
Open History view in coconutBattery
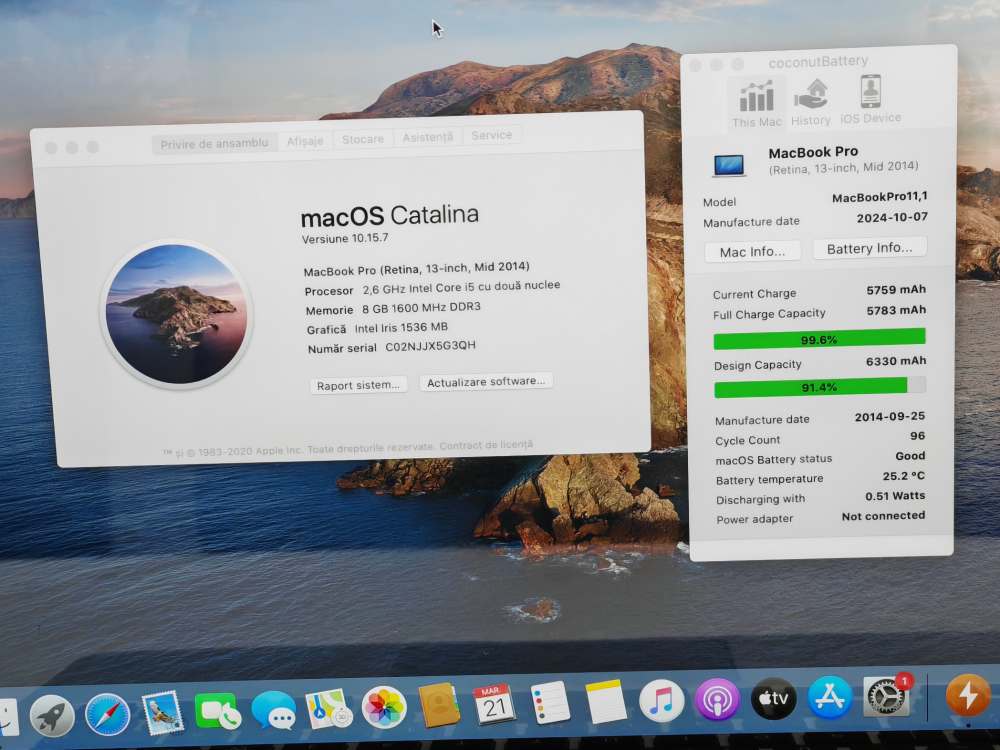pyautogui.click(x=811, y=102)
